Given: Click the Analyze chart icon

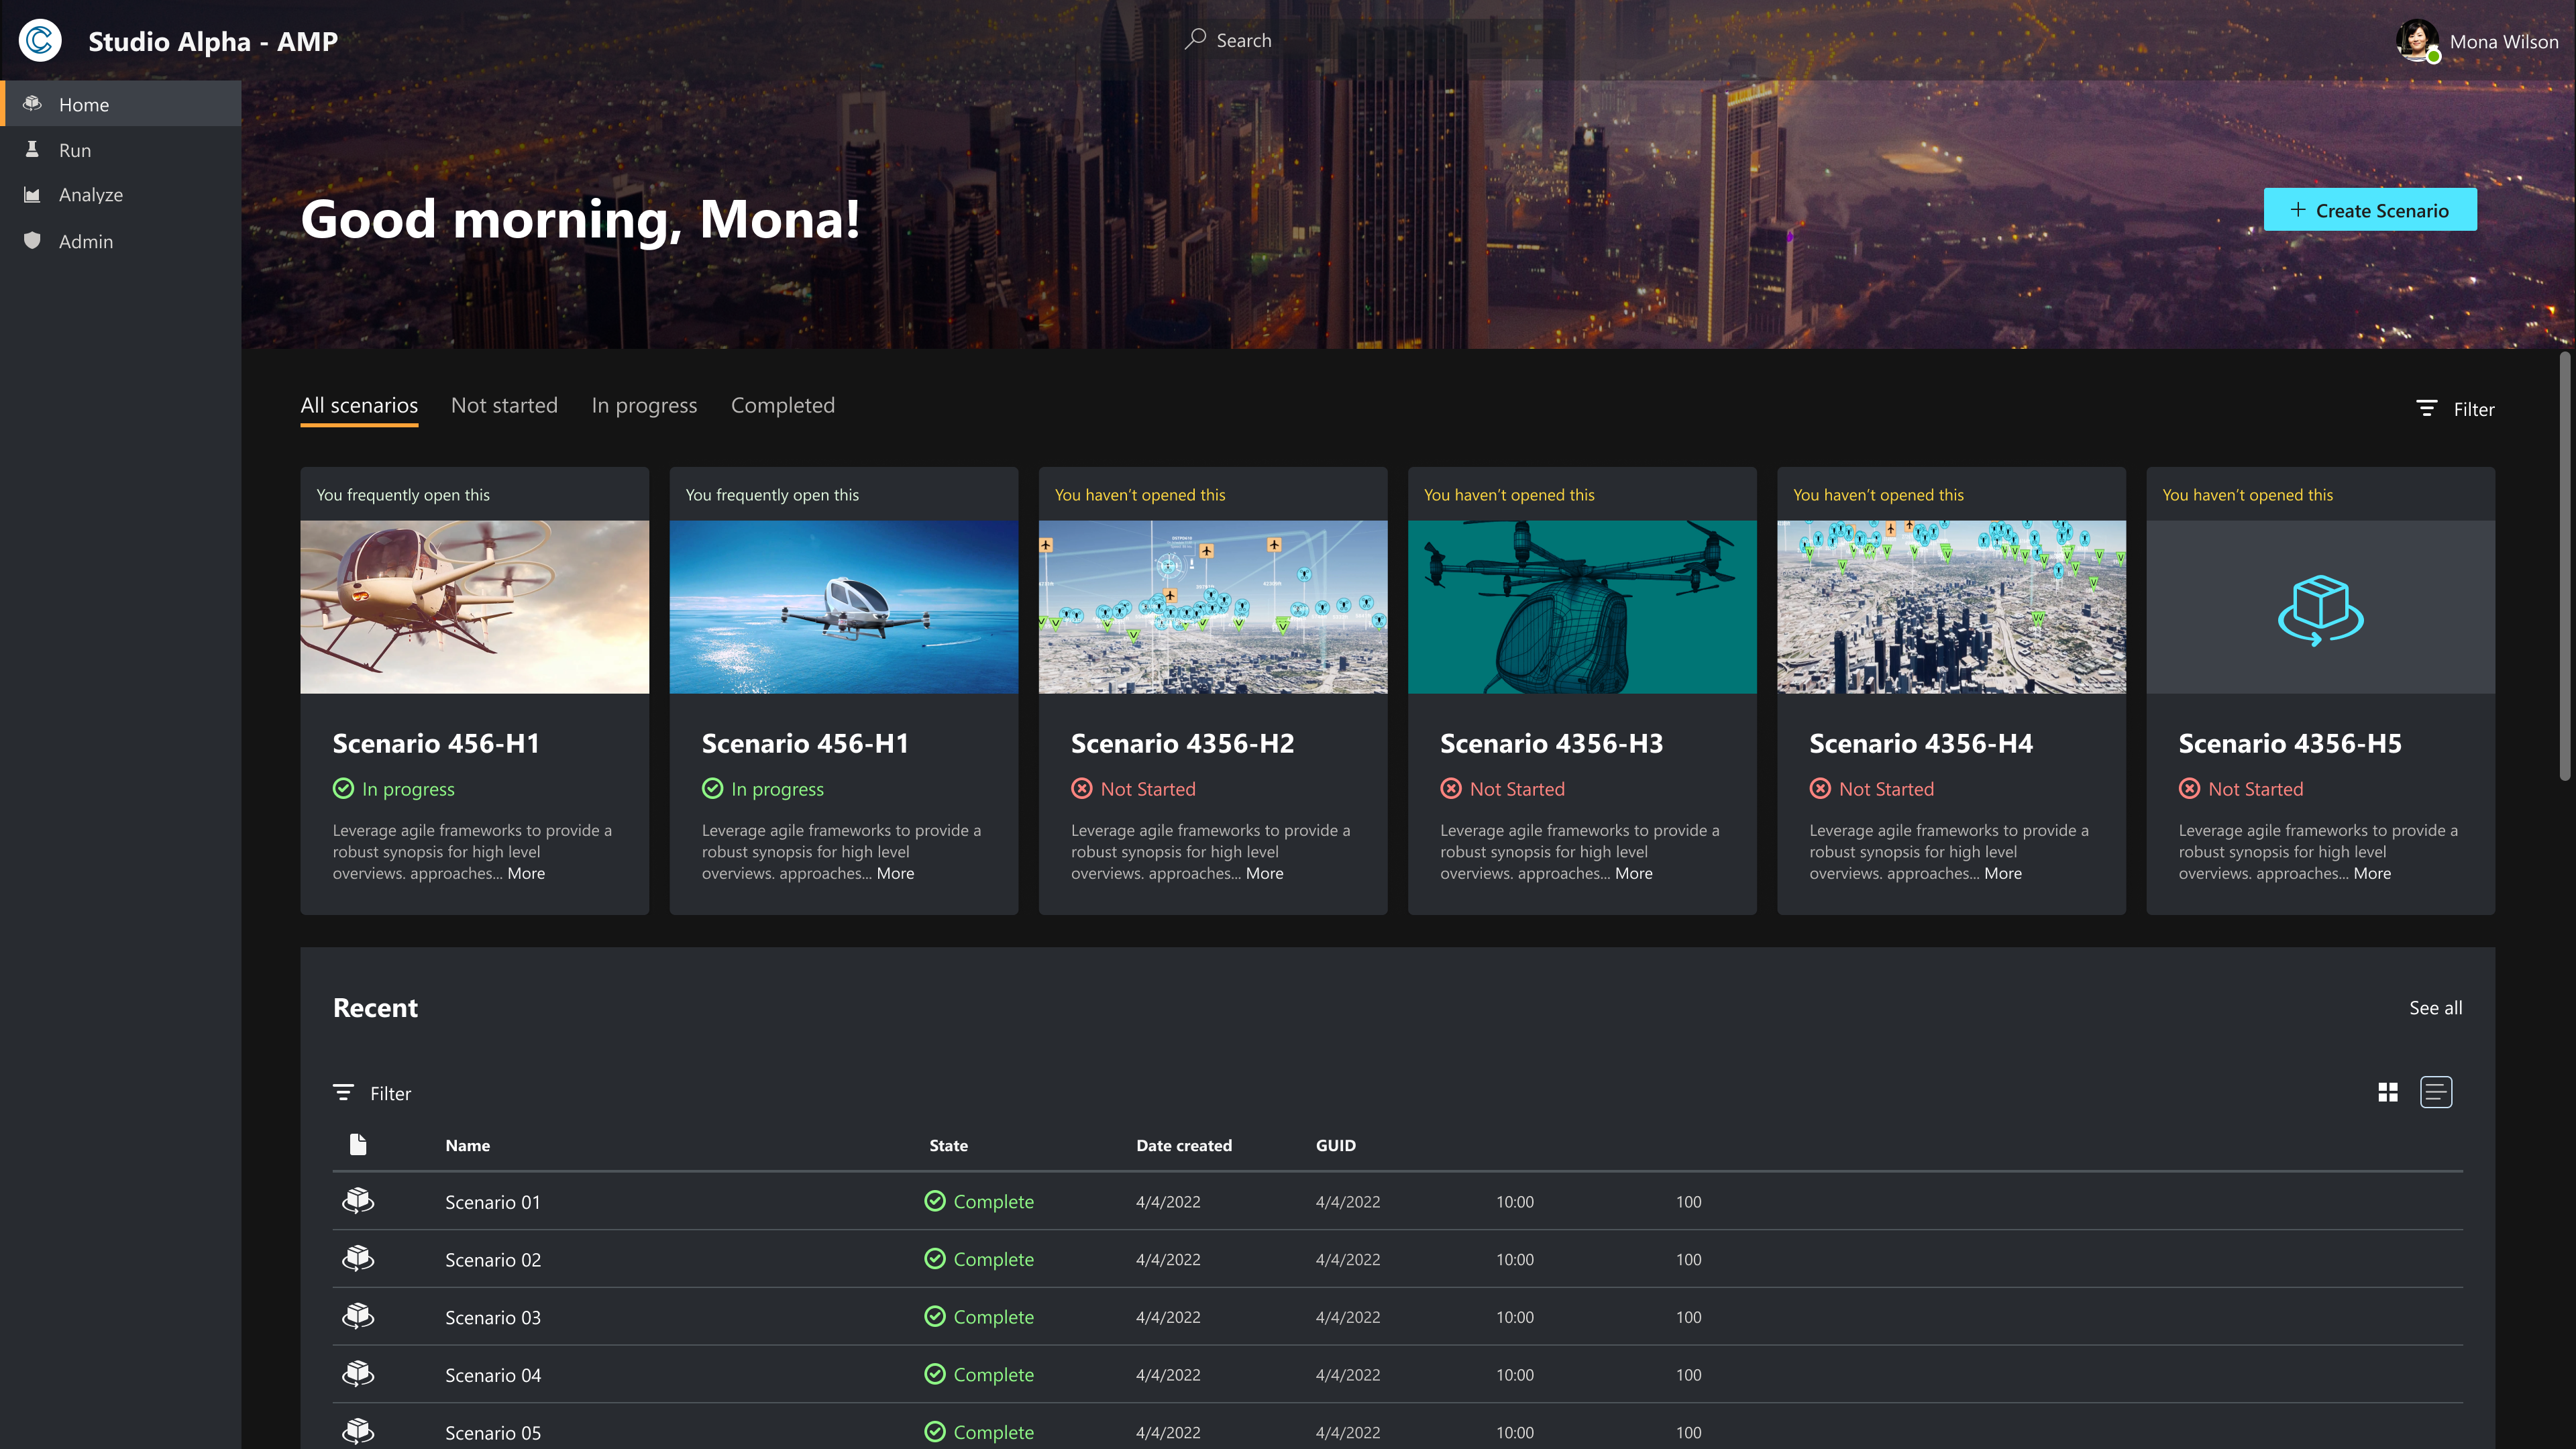Looking at the screenshot, I should [x=32, y=195].
